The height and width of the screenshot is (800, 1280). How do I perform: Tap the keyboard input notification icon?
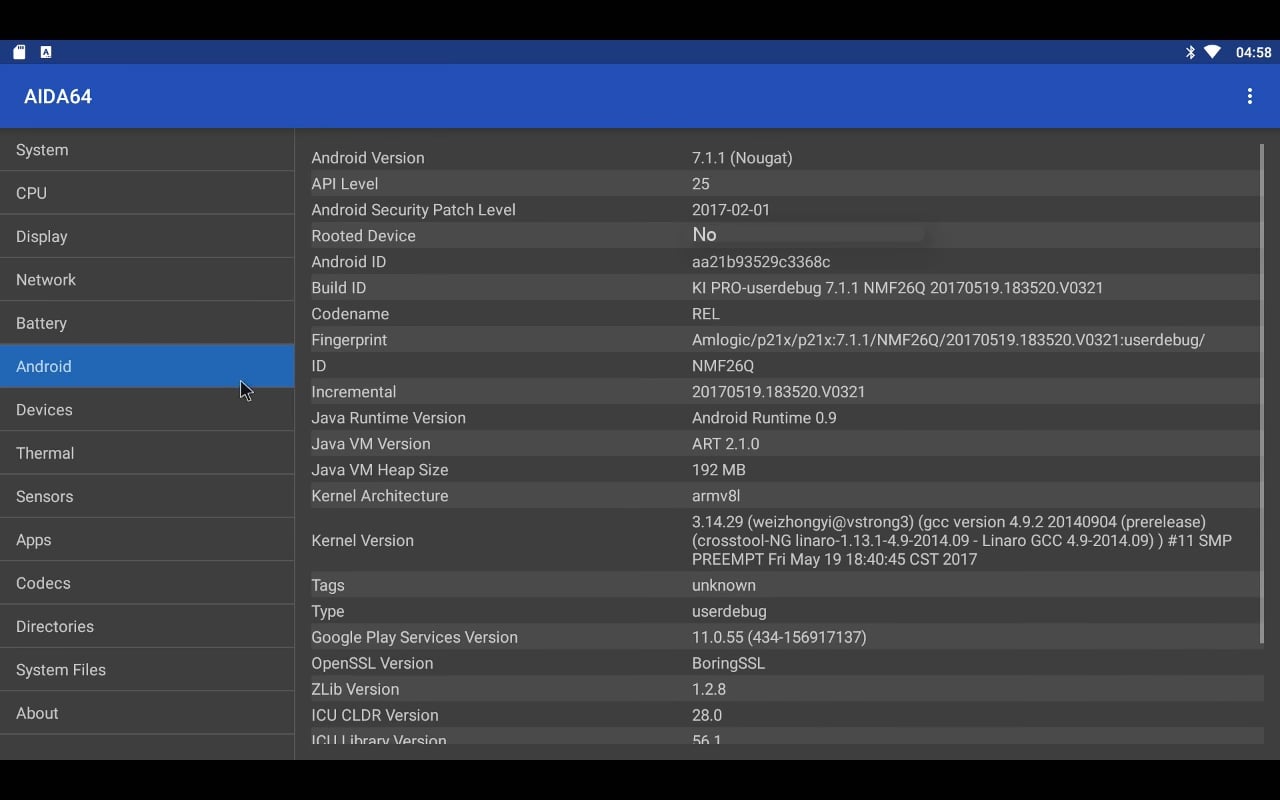point(46,52)
